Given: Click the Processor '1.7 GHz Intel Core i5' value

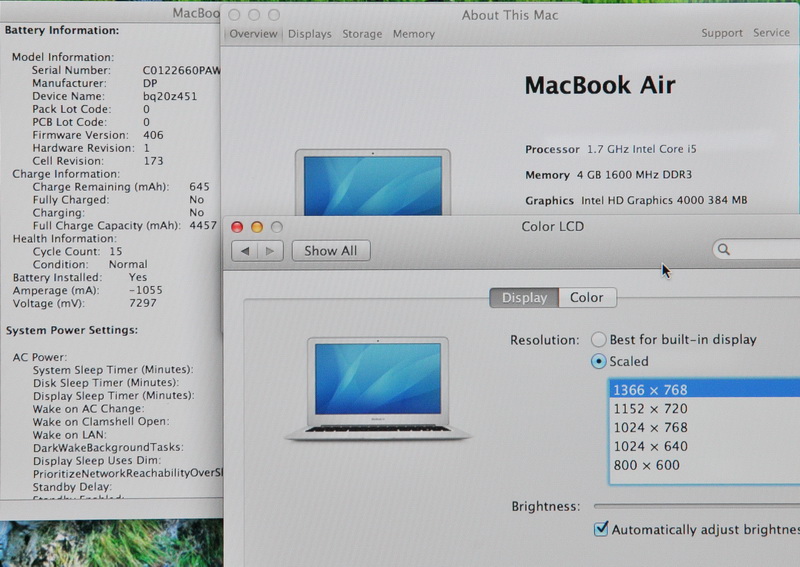Looking at the screenshot, I should point(641,149).
